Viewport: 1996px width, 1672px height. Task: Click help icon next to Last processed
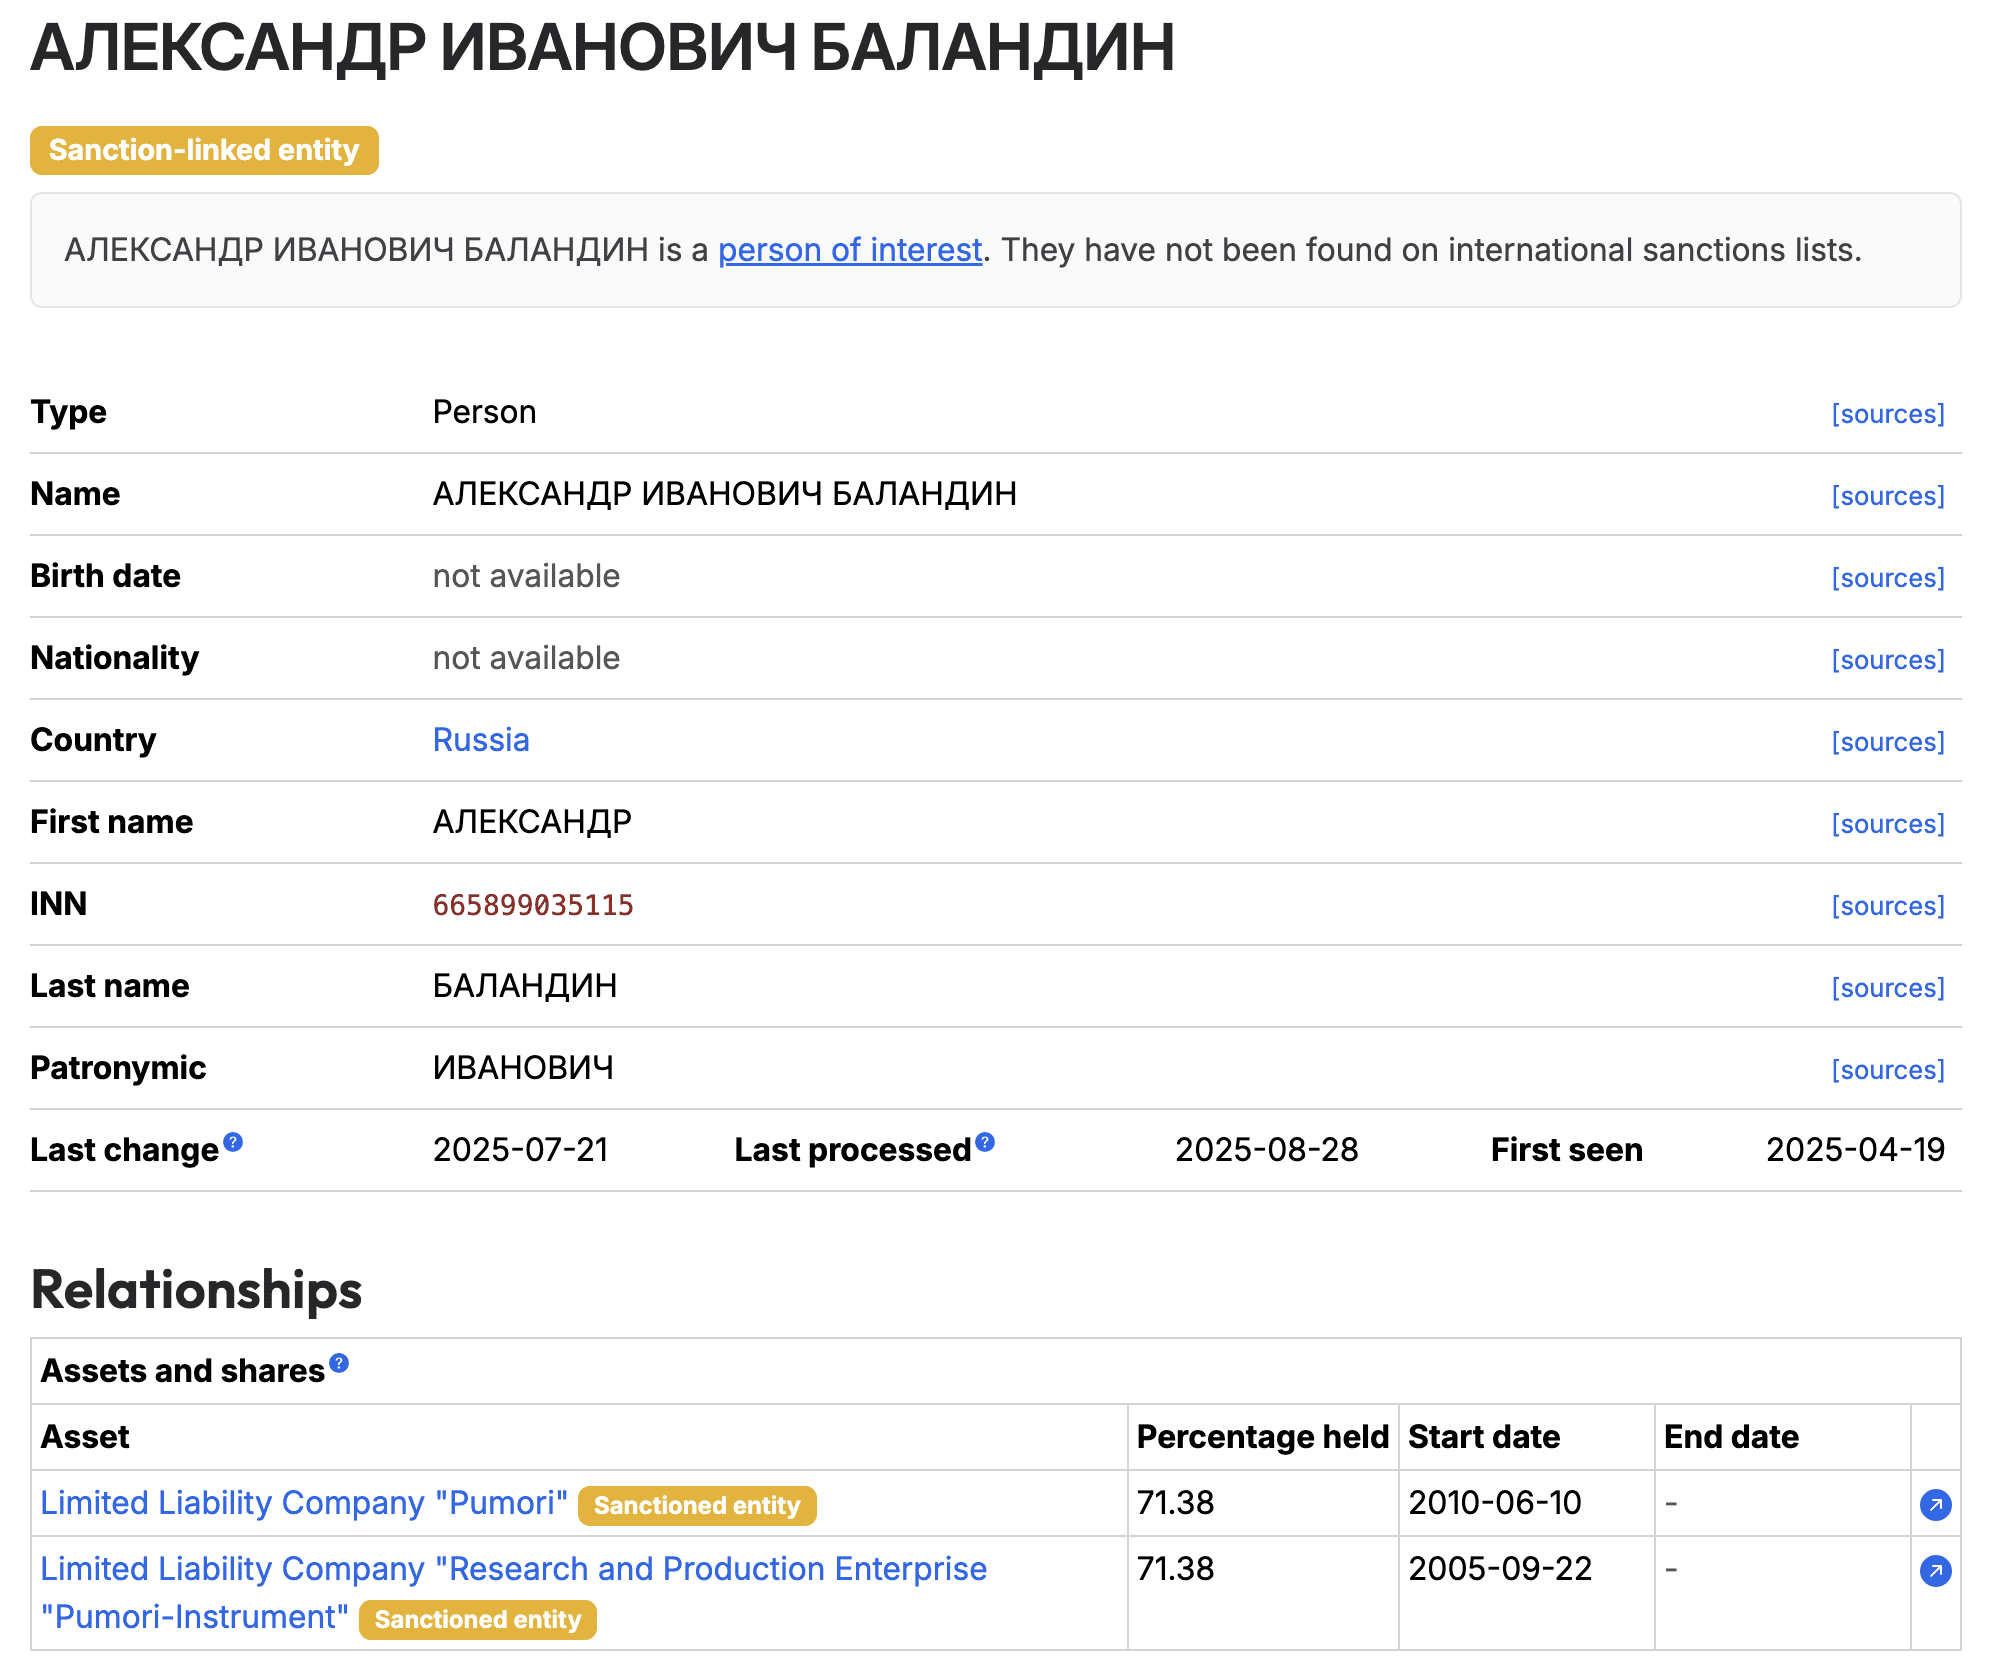click(985, 1142)
